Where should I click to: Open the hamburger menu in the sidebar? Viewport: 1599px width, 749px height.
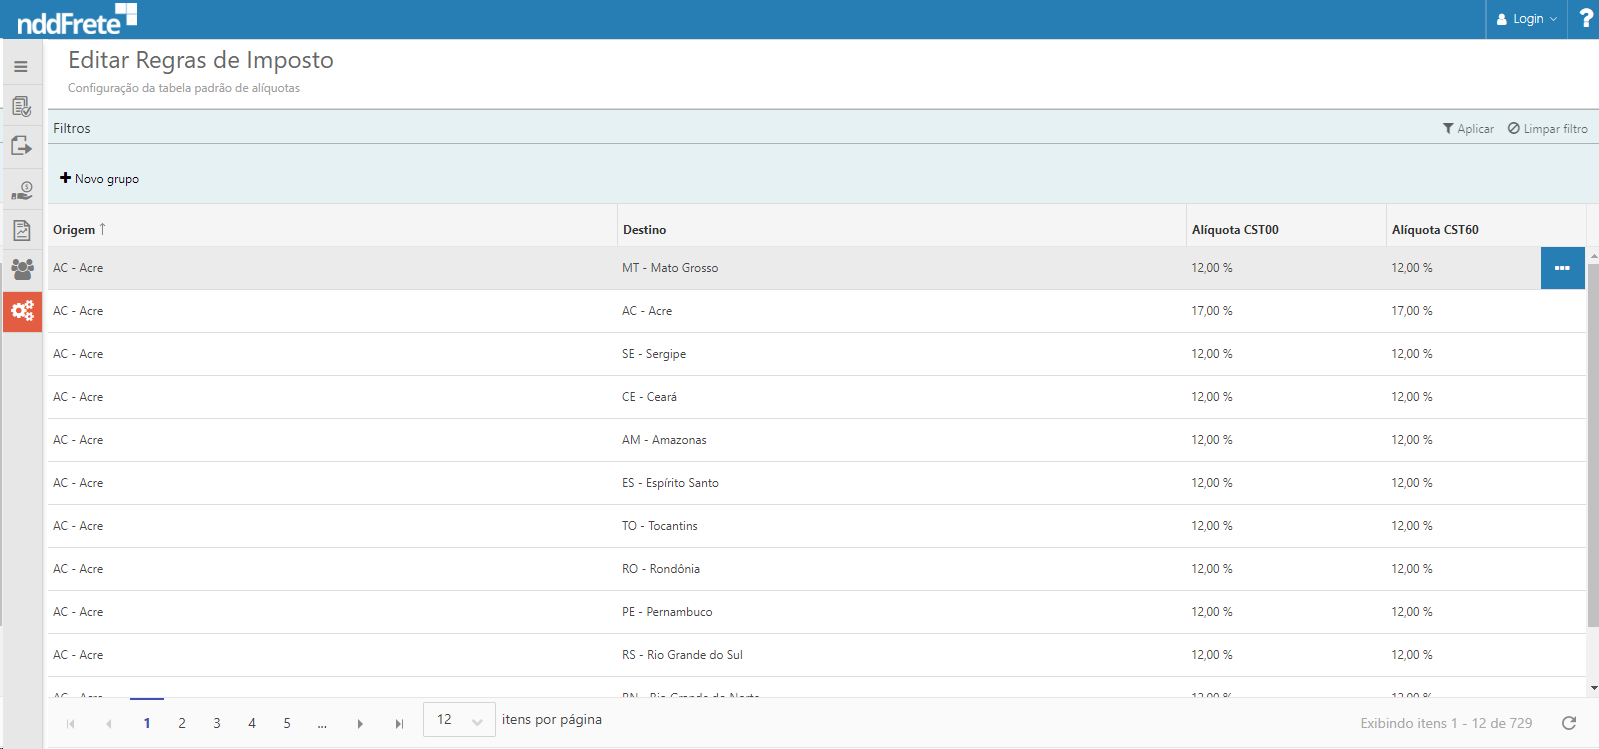tap(21, 67)
